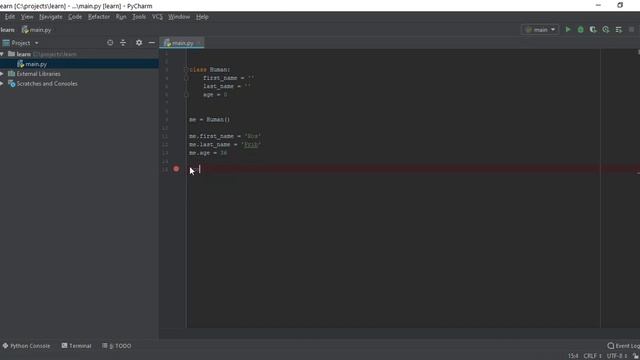The height and width of the screenshot is (360, 640).
Task: Click scroll-from-source target icon in Project panel
Action: tap(110, 42)
